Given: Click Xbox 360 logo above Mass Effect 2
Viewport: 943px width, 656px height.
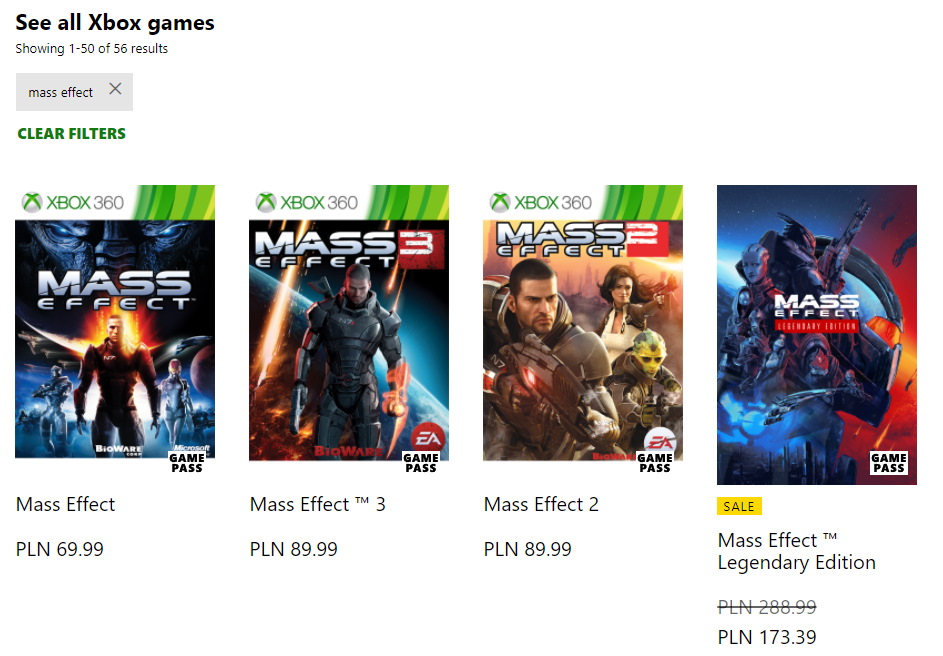Looking at the screenshot, I should [541, 202].
